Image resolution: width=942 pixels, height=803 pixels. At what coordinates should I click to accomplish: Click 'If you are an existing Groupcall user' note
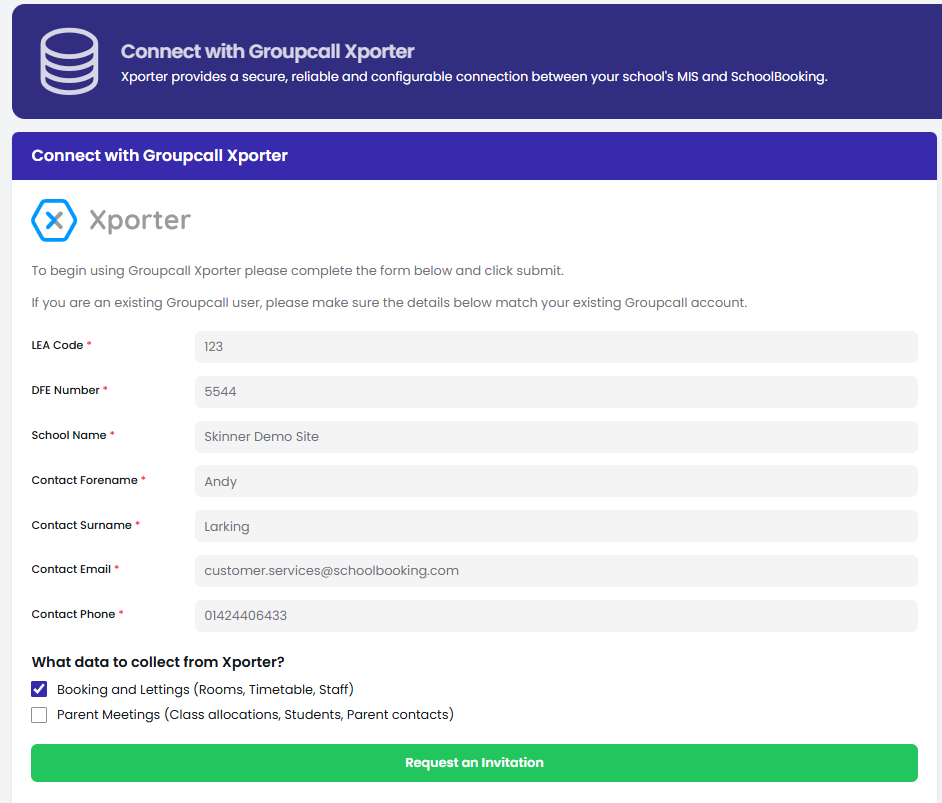[x=389, y=303]
